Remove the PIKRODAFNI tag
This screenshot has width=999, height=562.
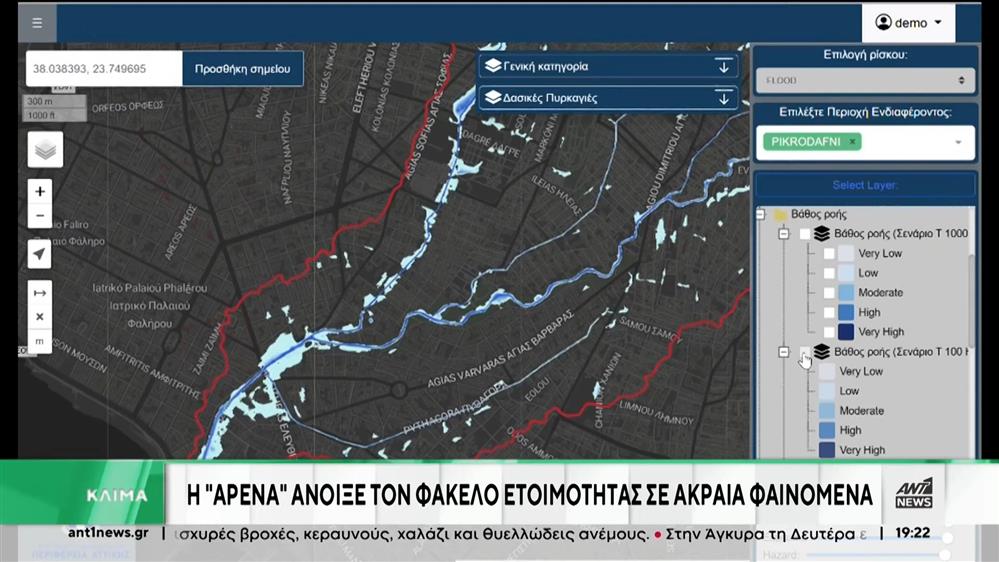coord(852,142)
